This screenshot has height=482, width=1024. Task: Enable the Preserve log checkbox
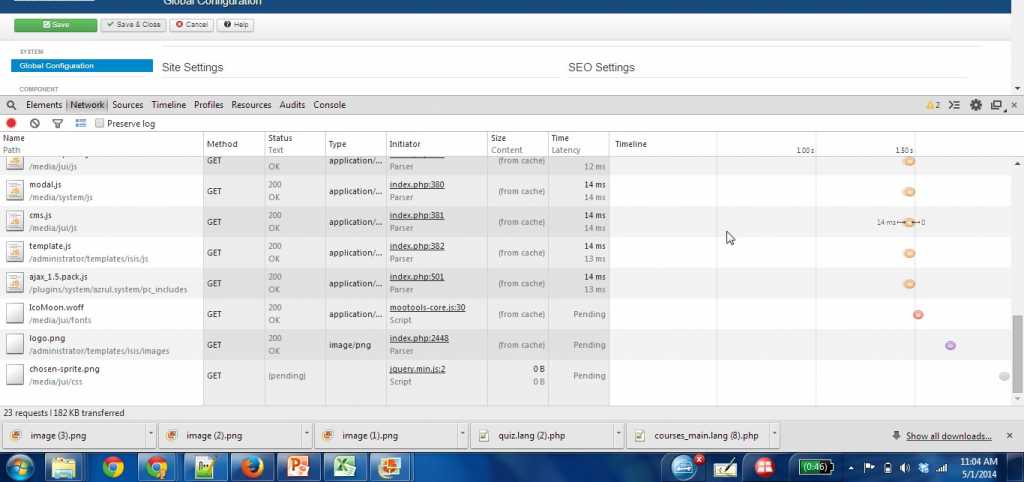[100, 124]
